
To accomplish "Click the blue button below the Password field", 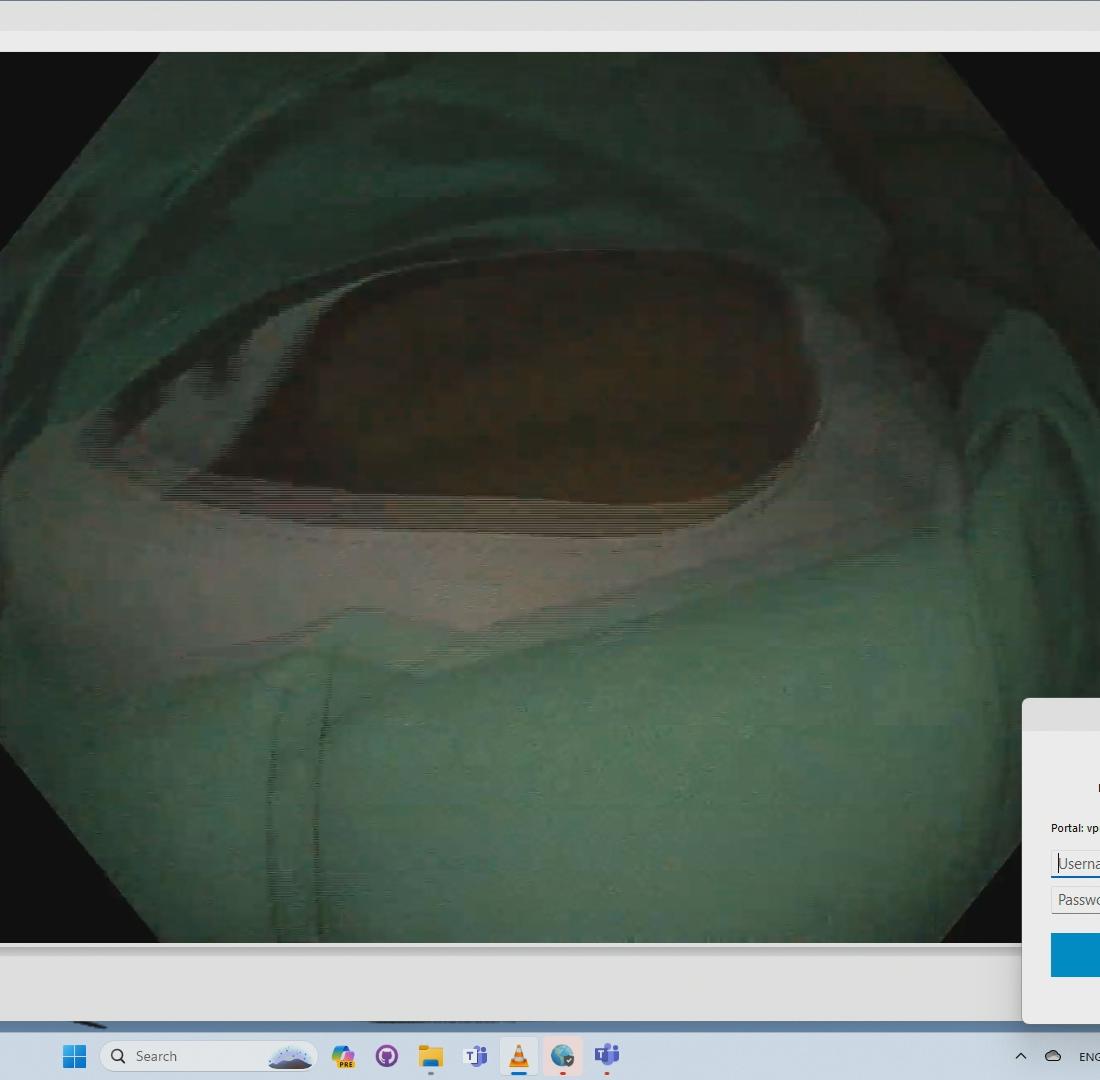I will tap(1075, 955).
